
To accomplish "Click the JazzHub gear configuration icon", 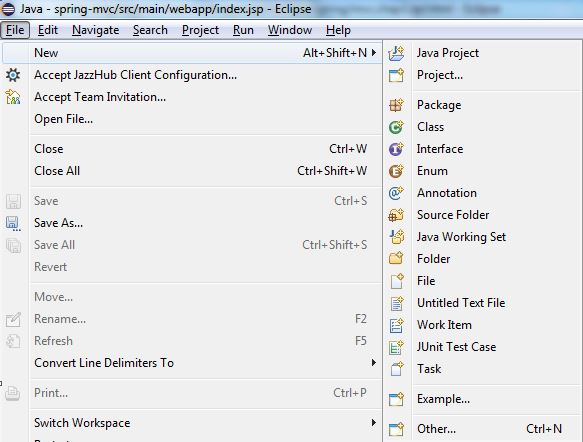I will (x=13, y=75).
